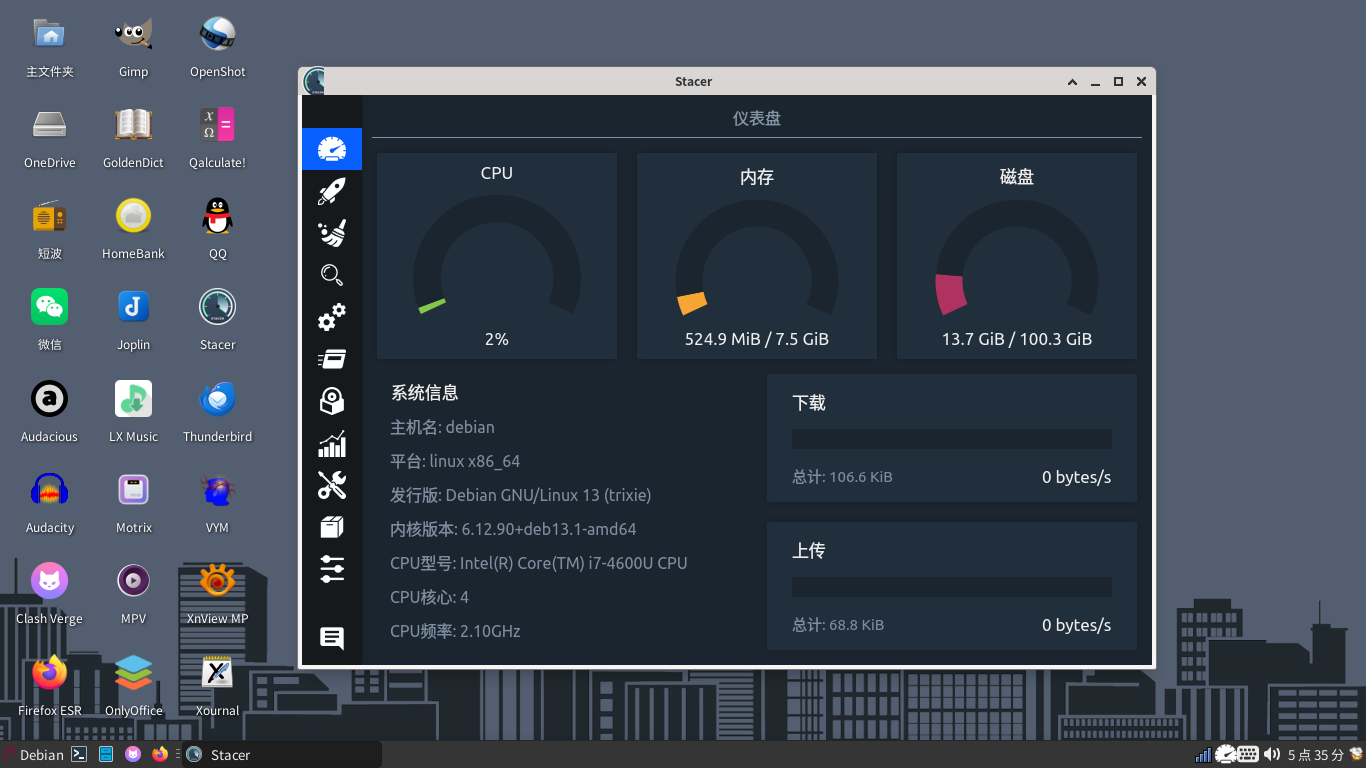
Task: Open the Settings sliders icon in Stacer
Action: 332,569
